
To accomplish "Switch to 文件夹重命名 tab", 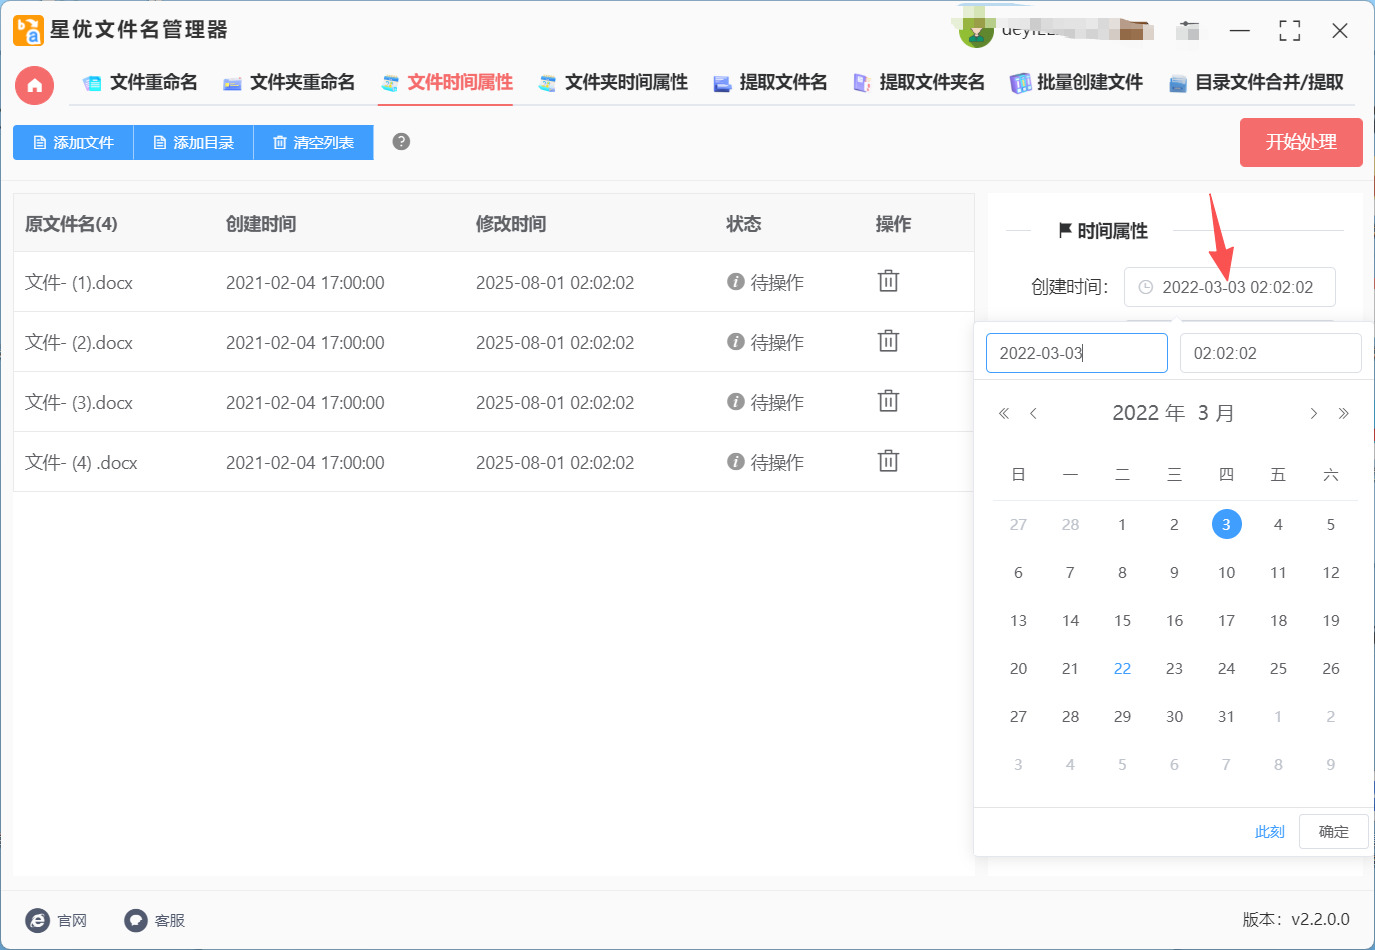I will pyautogui.click(x=289, y=82).
